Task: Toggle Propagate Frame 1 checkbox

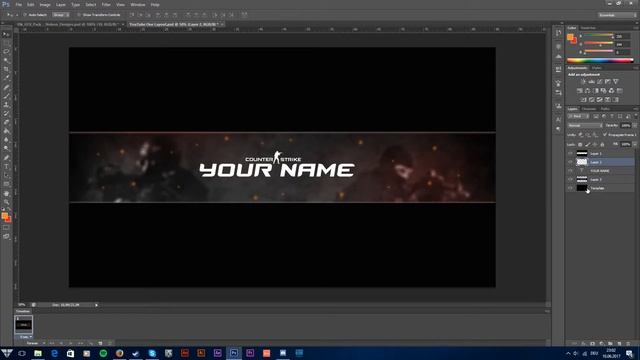Action: [604, 135]
